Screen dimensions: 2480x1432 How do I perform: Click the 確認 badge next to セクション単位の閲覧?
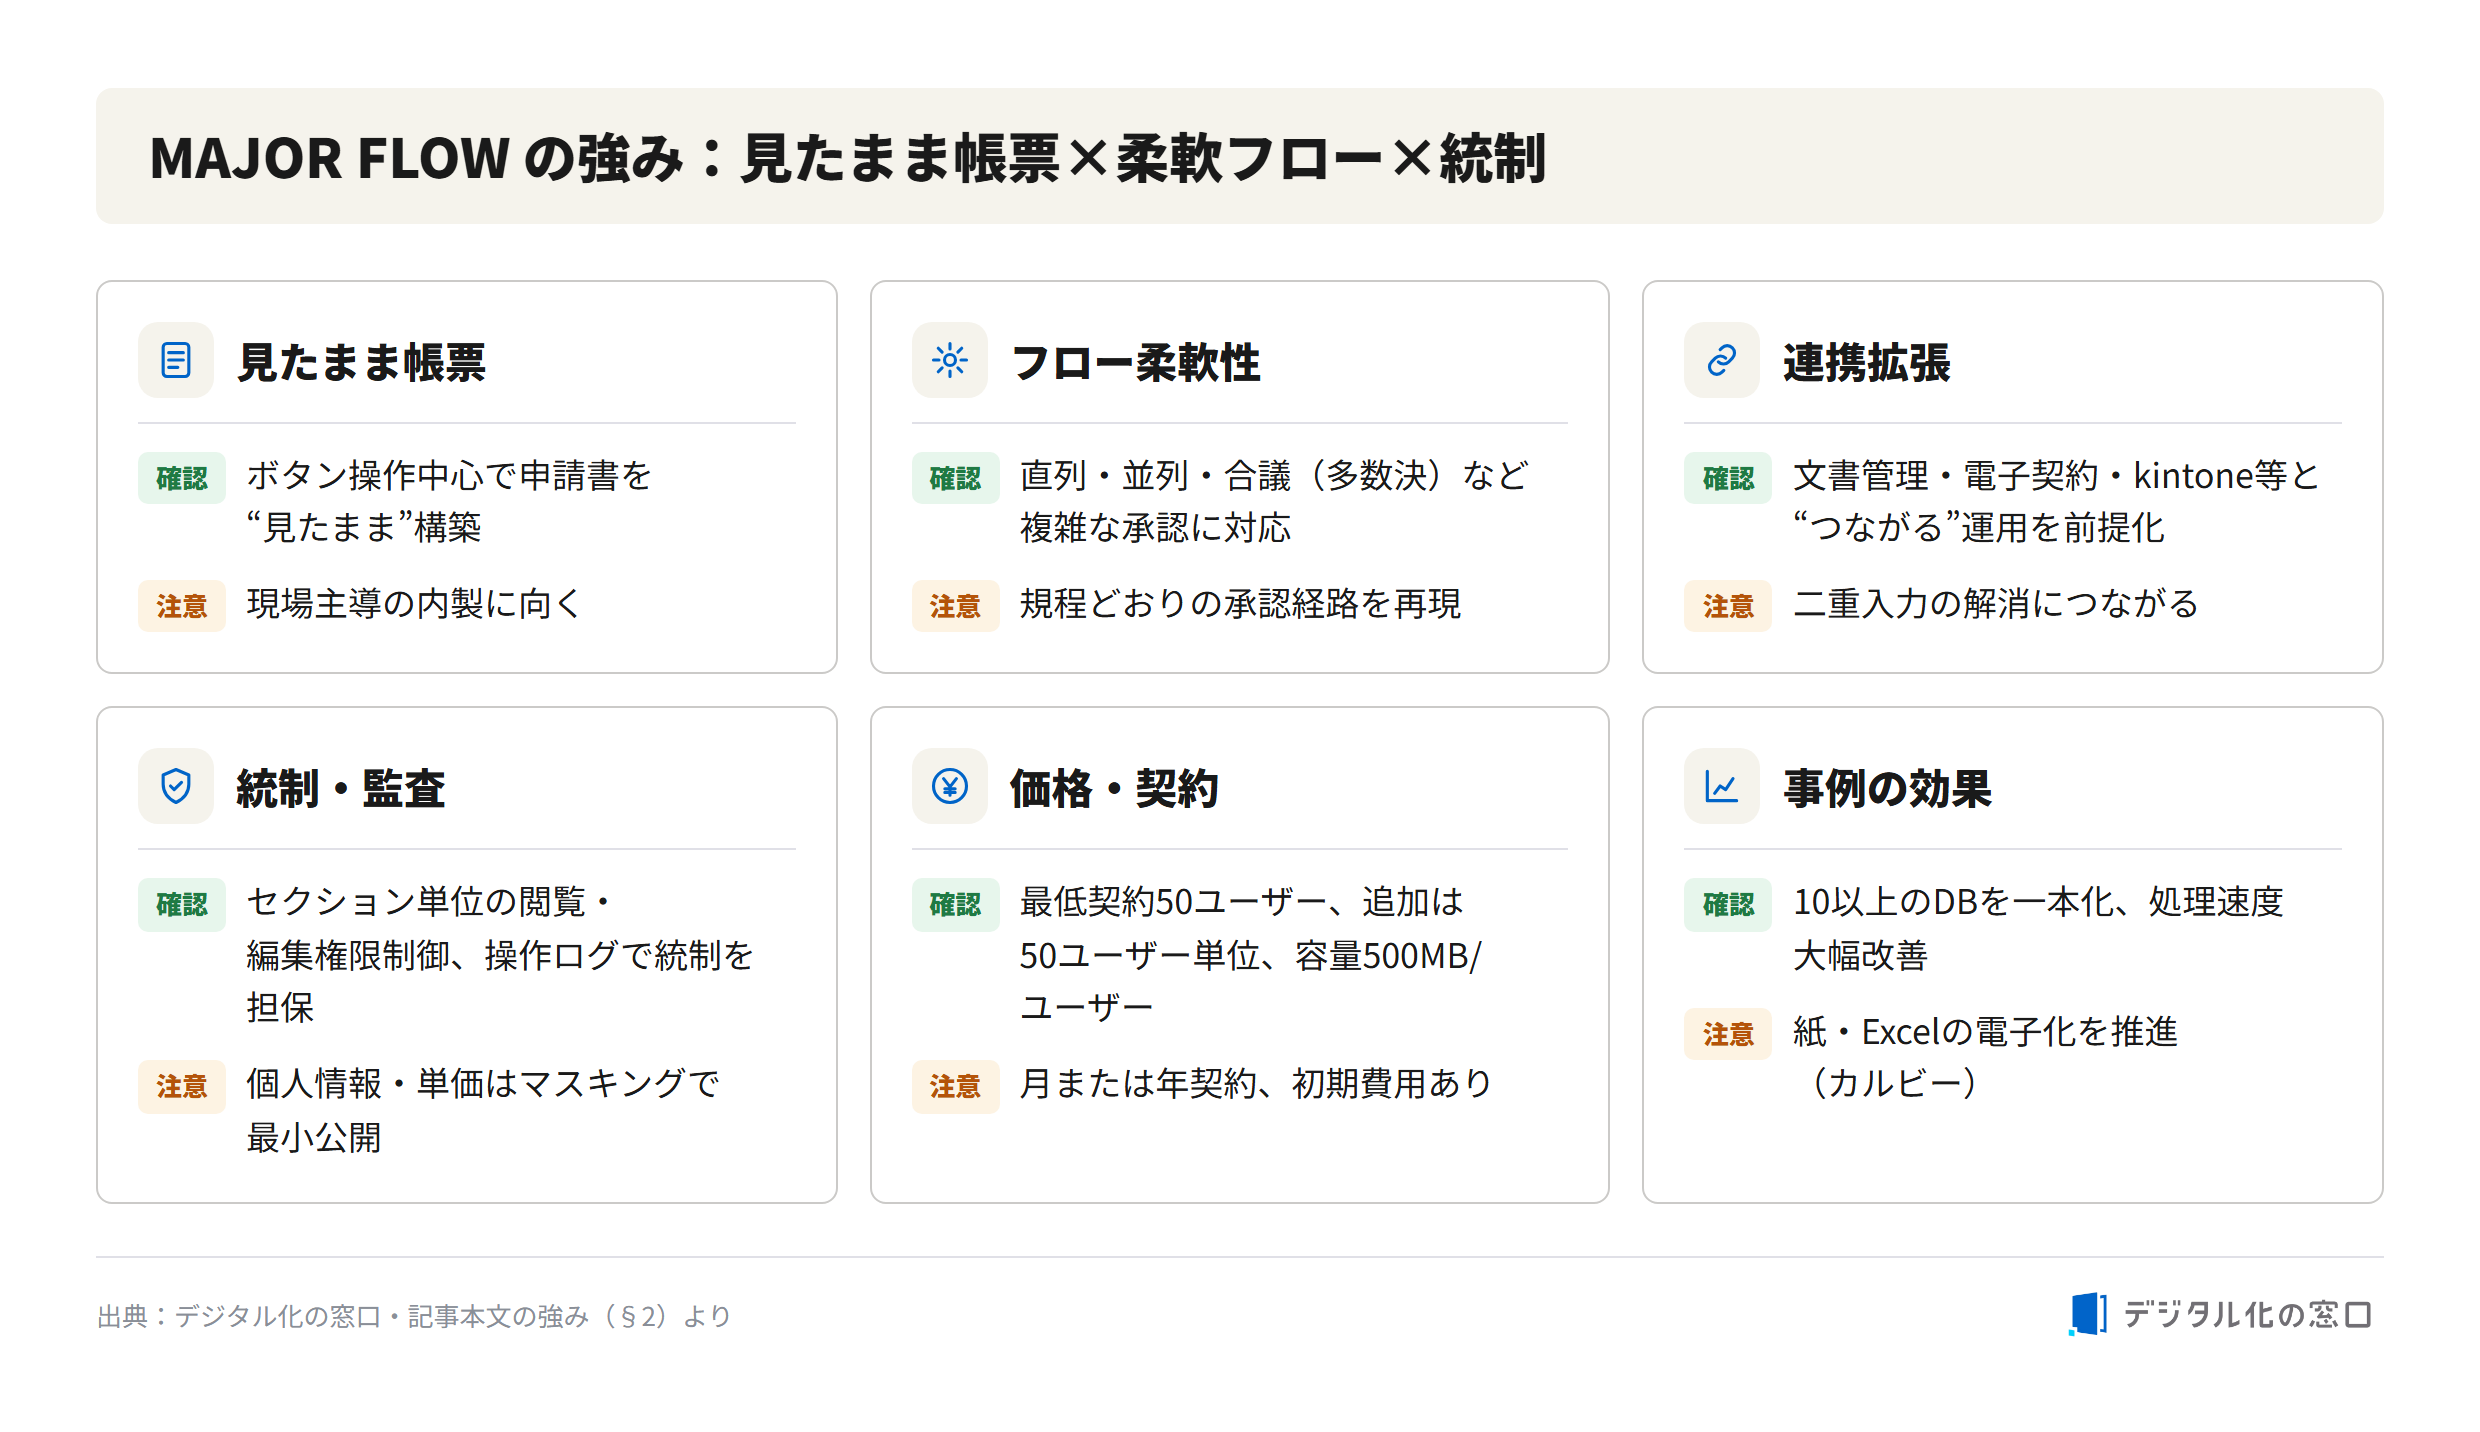[x=182, y=904]
